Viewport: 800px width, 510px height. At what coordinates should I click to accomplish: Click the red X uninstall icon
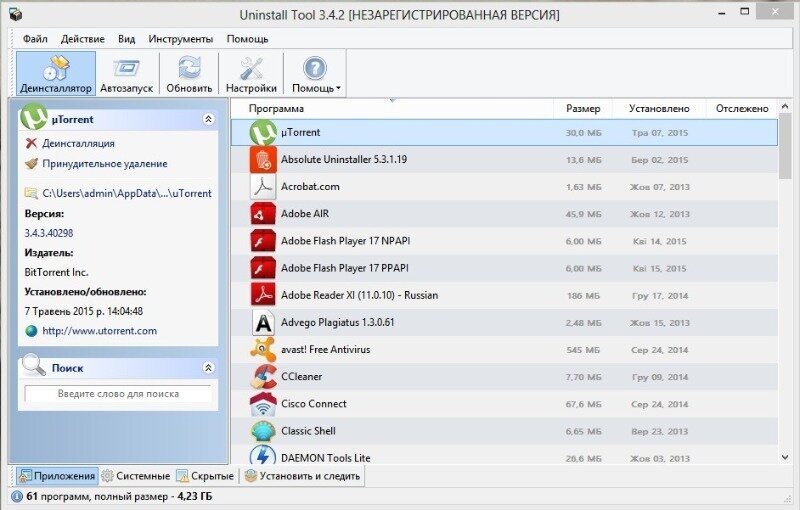coord(31,143)
